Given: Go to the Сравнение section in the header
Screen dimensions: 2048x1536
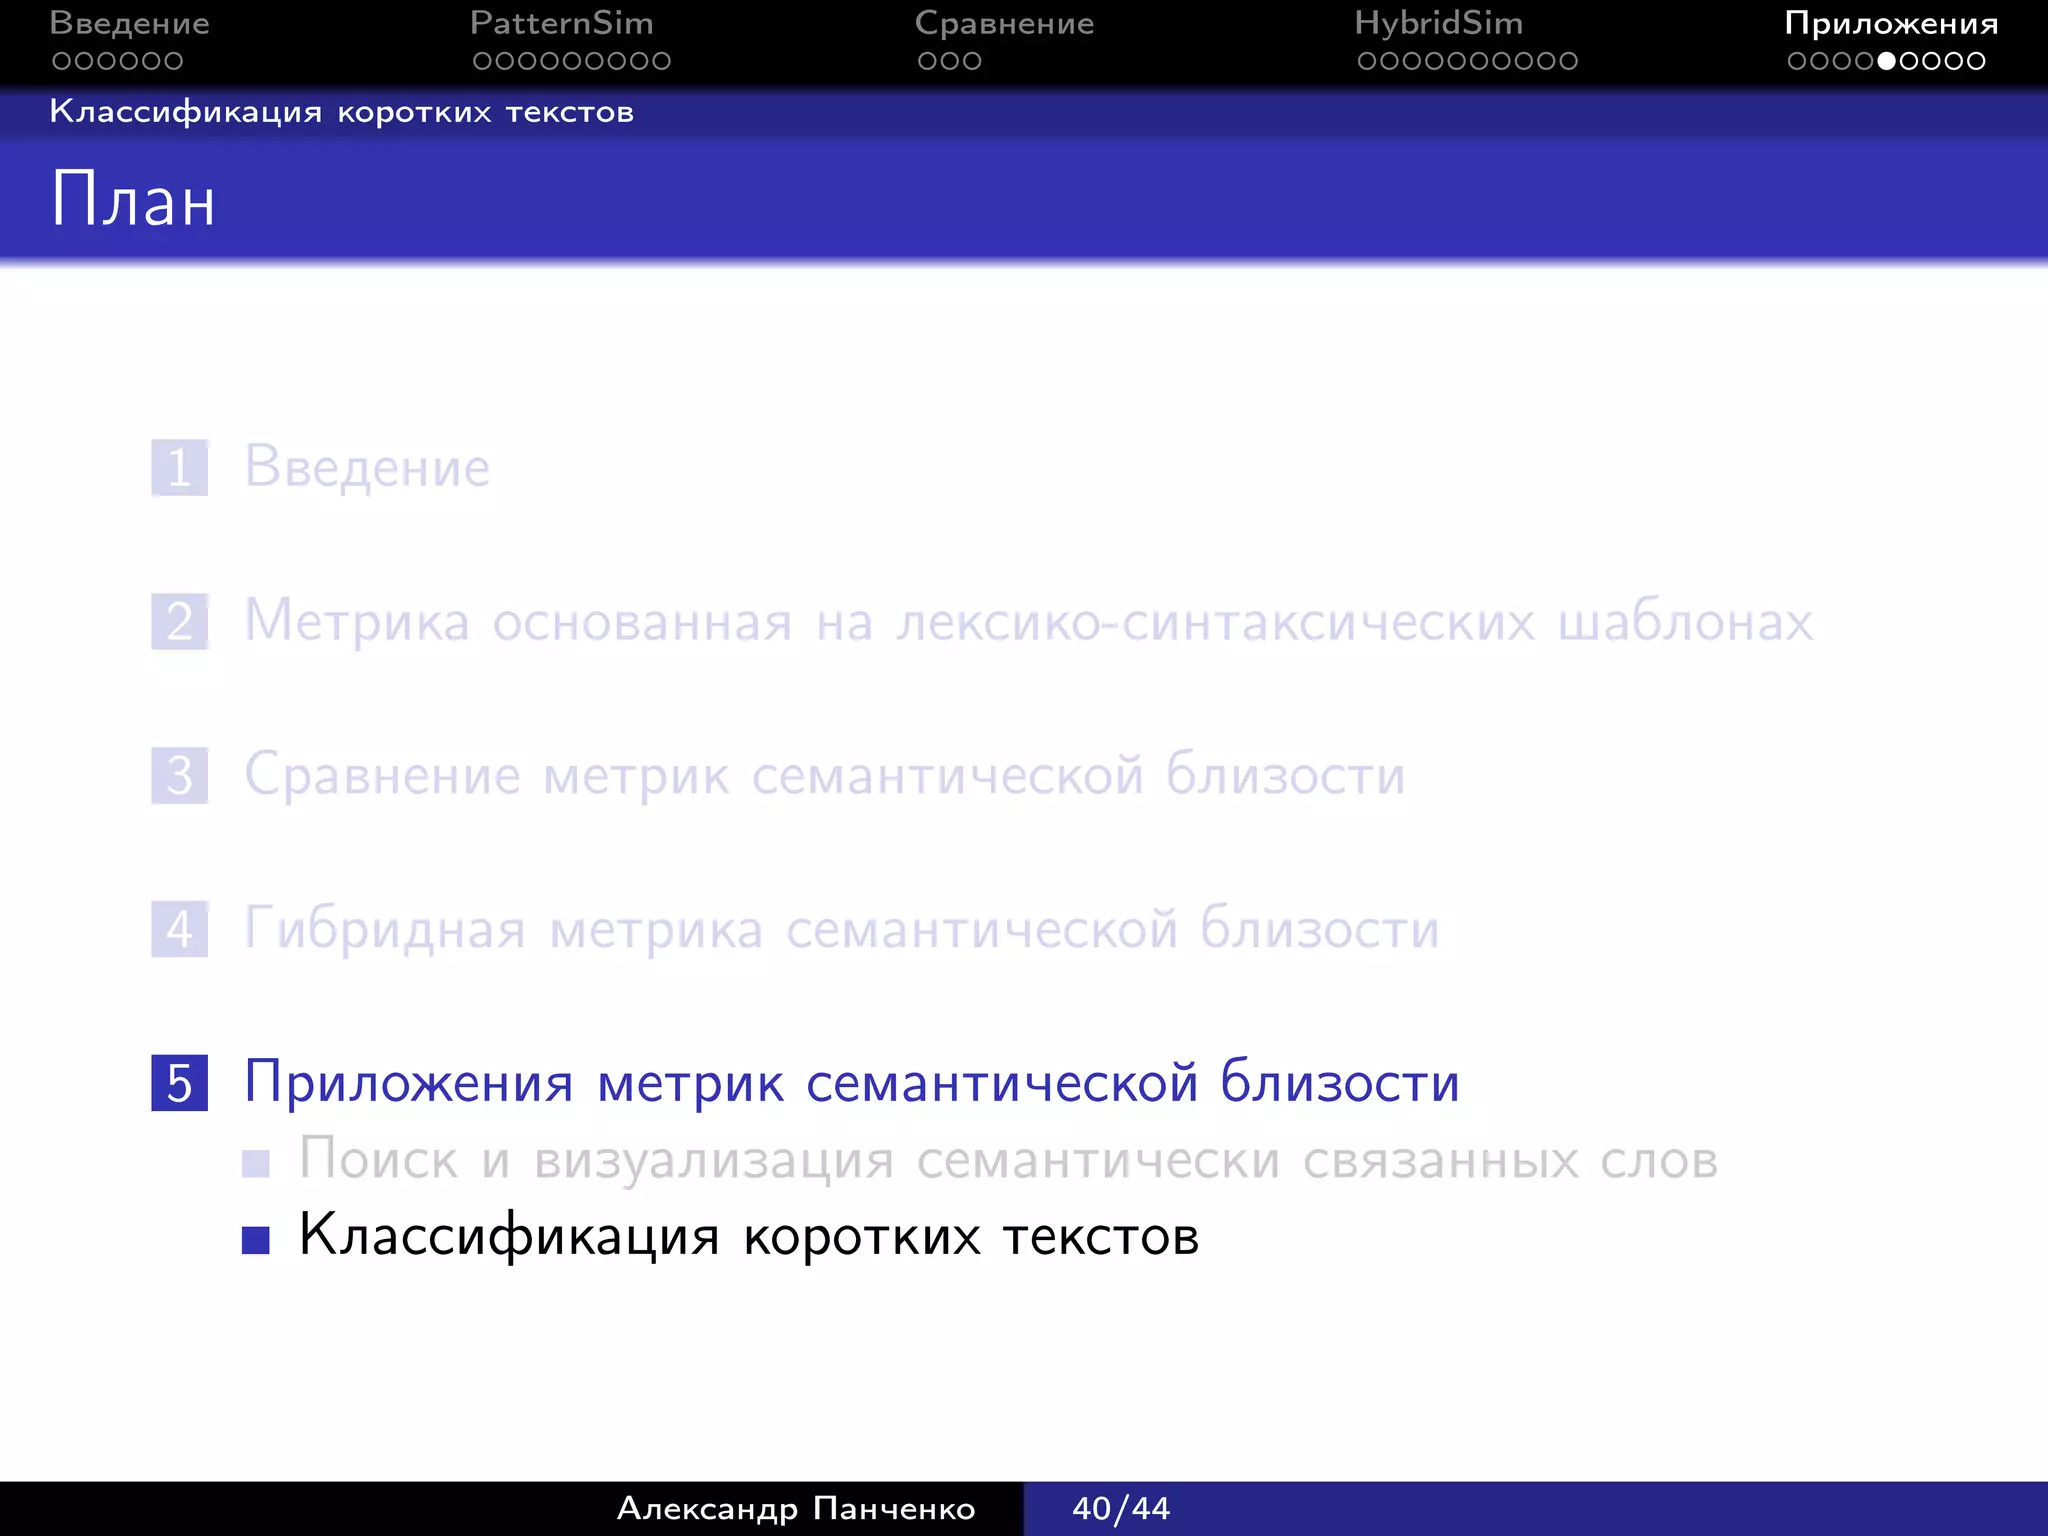Looking at the screenshot, I should coord(1004,23).
